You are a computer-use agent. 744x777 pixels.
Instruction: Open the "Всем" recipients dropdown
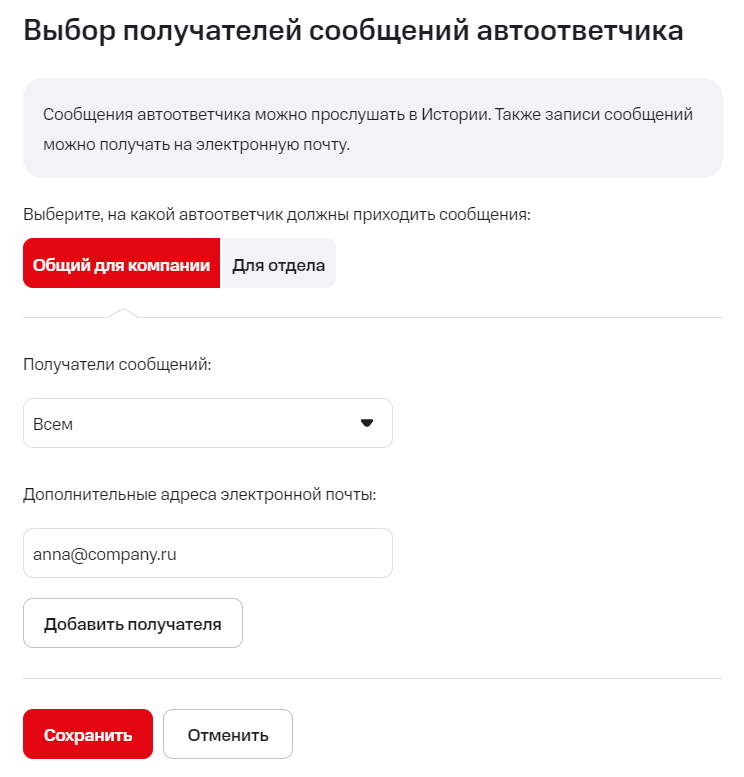point(207,423)
